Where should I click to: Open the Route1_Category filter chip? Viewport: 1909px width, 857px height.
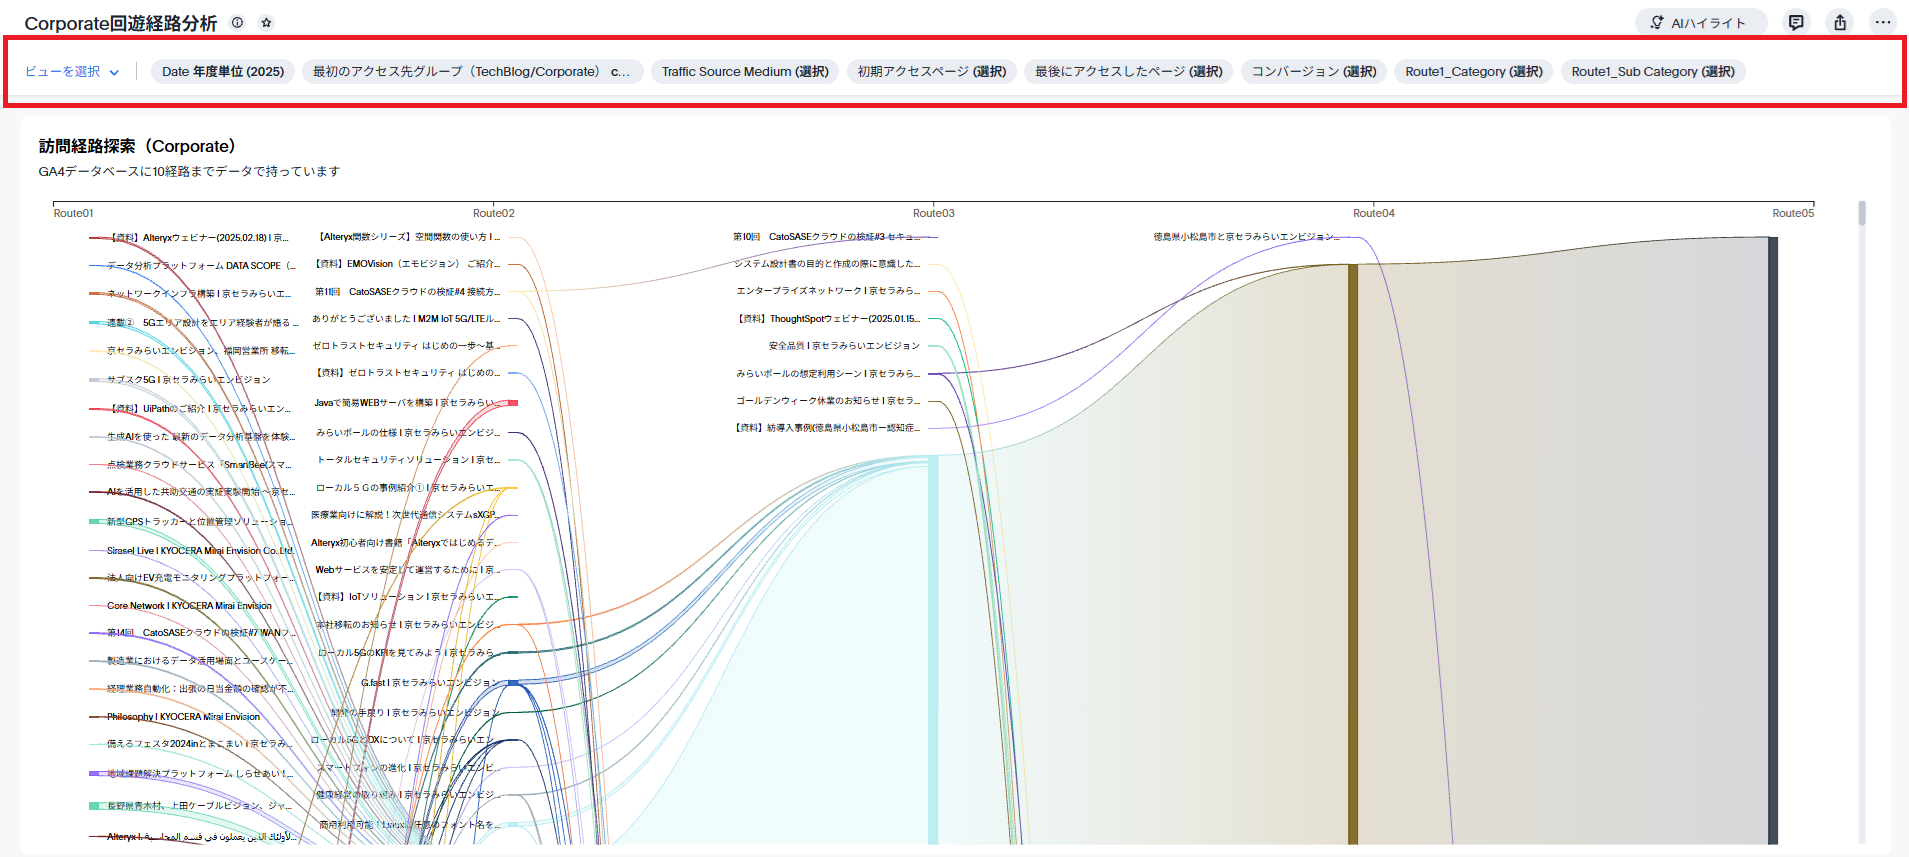pyautogui.click(x=1473, y=72)
